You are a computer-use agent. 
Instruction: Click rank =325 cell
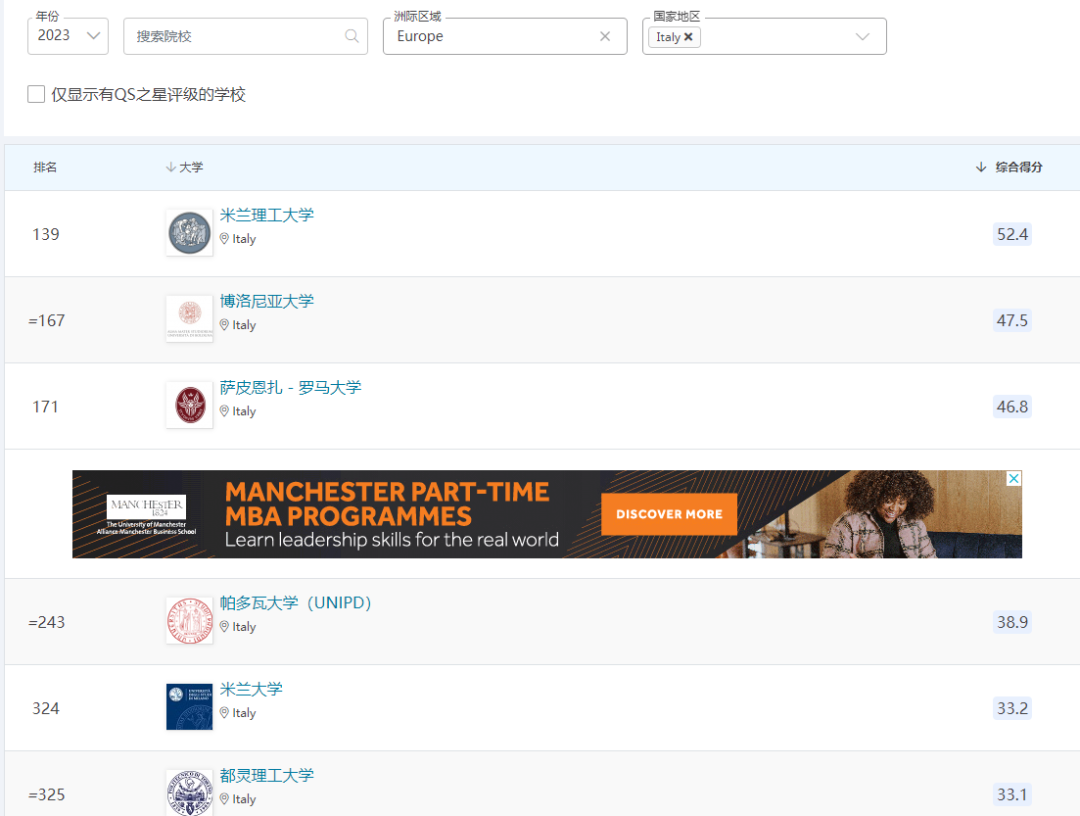coord(47,794)
